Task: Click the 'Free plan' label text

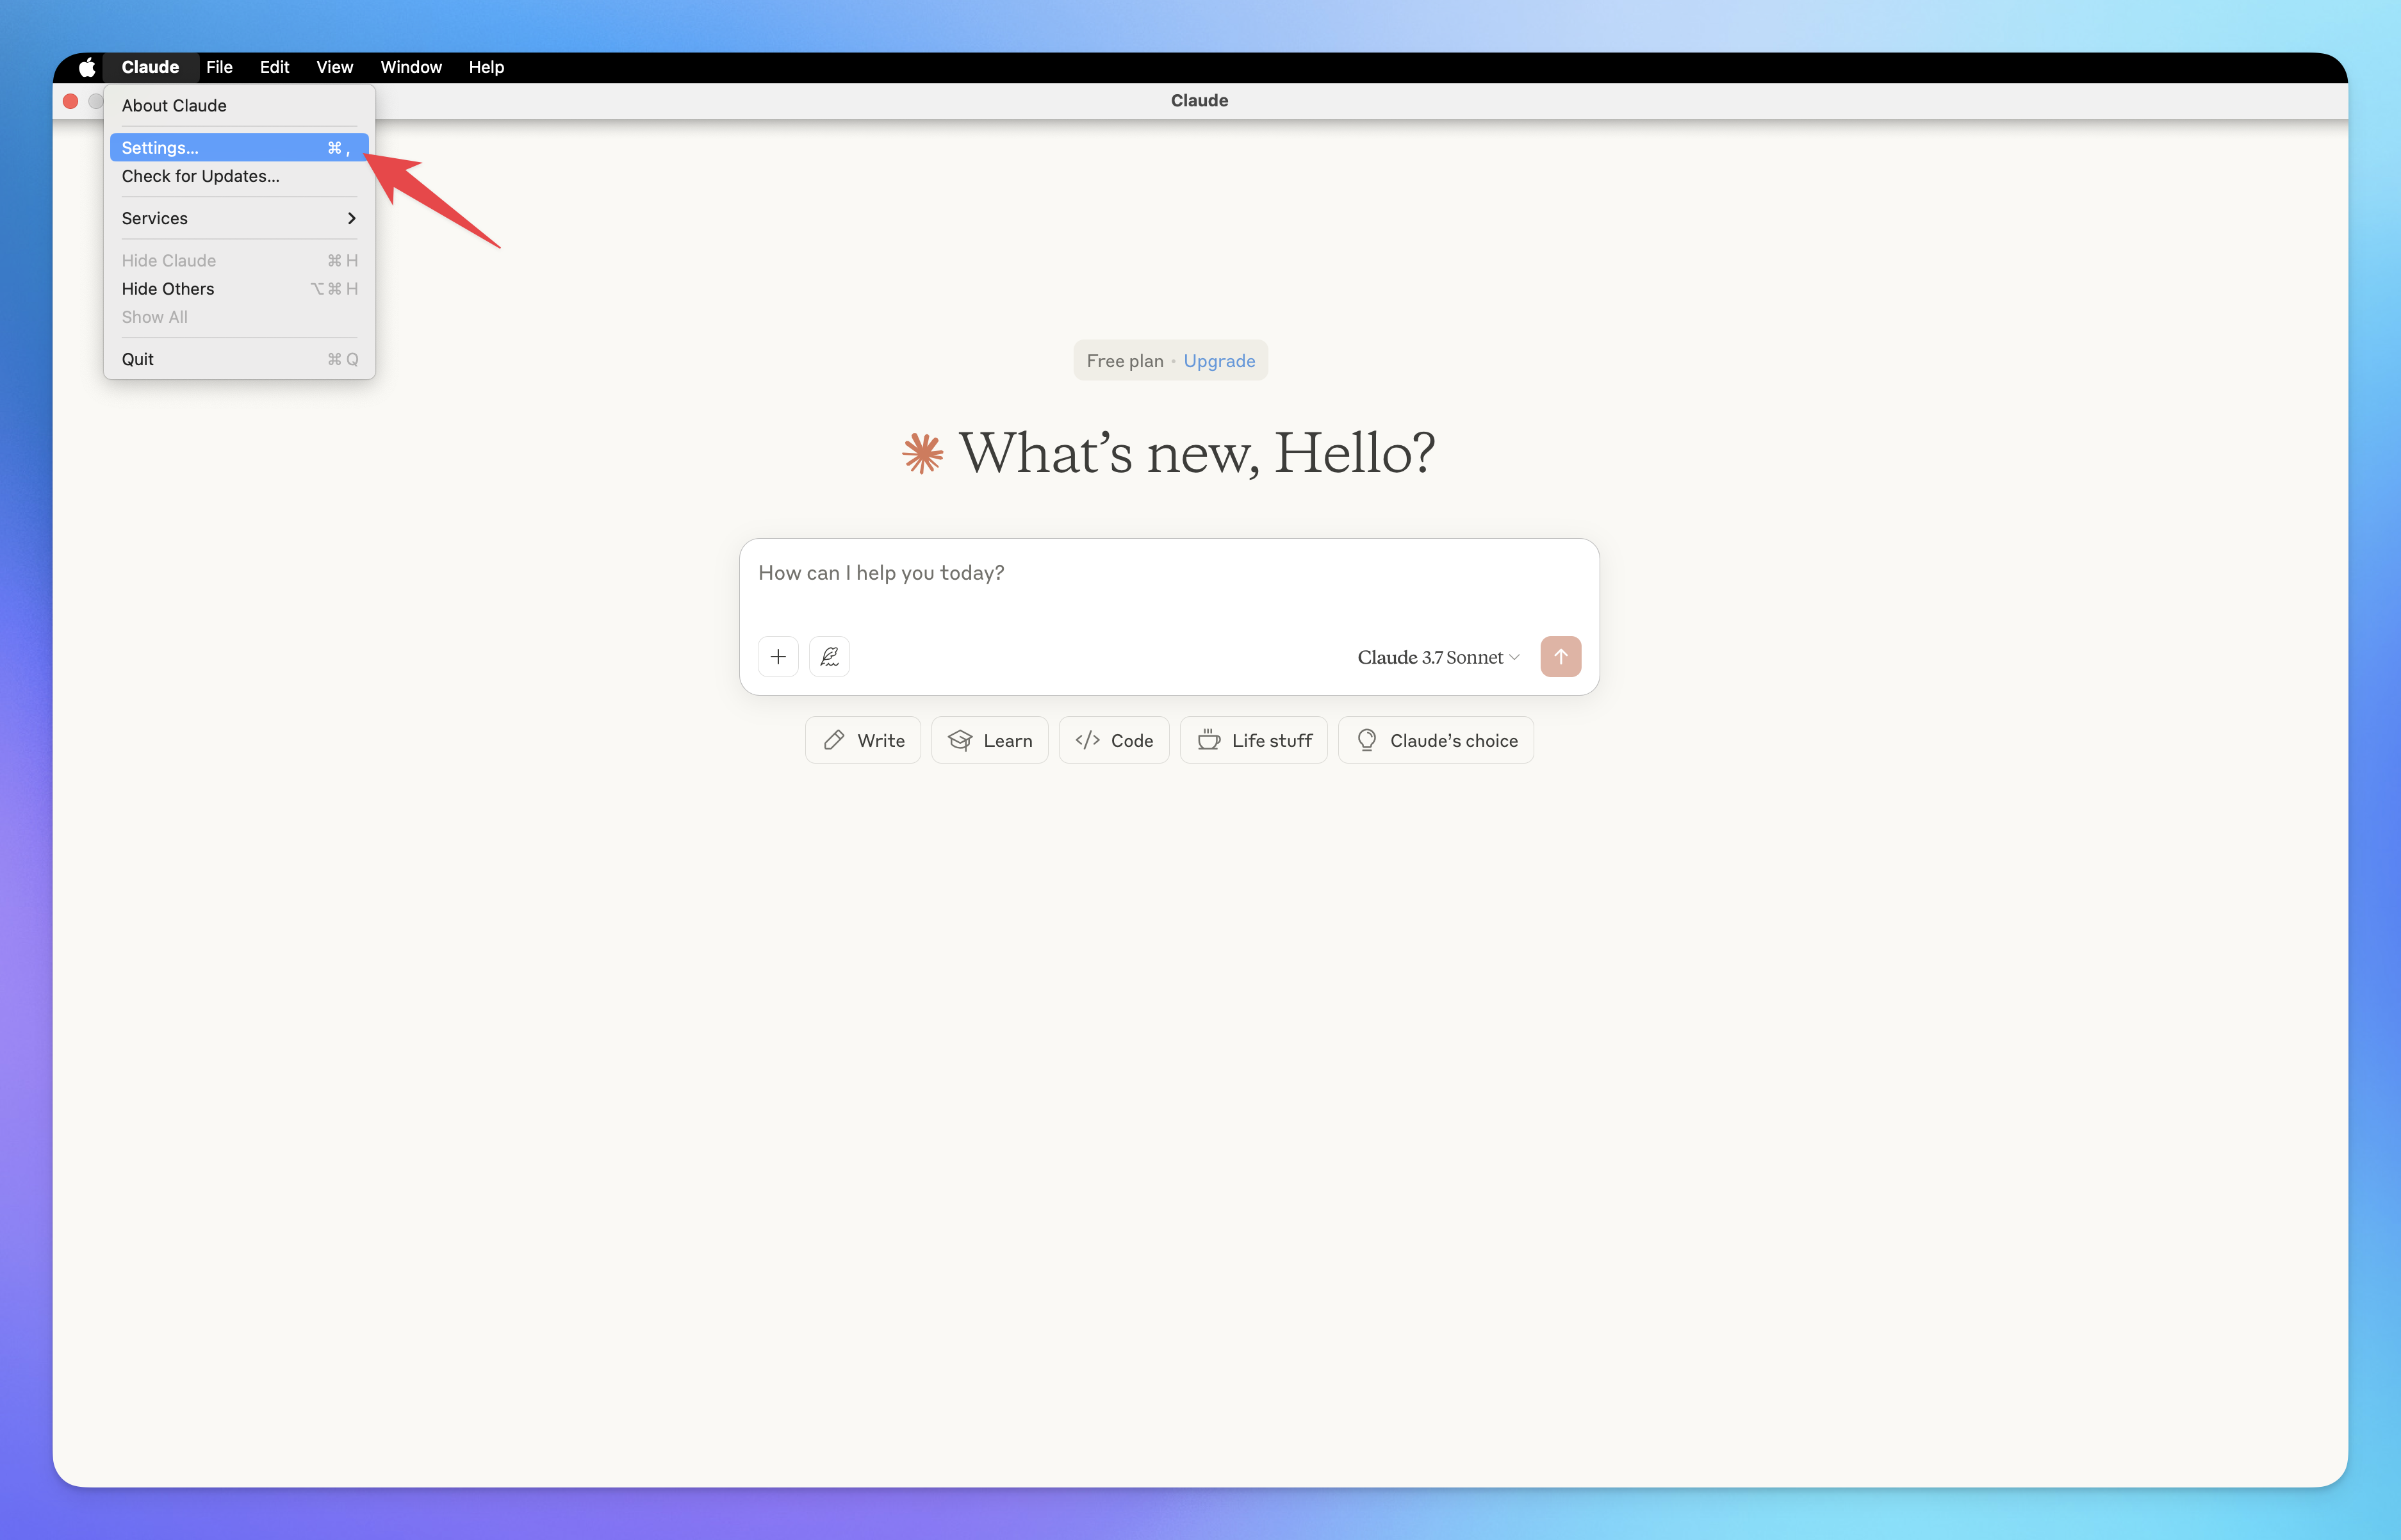Action: [1125, 361]
